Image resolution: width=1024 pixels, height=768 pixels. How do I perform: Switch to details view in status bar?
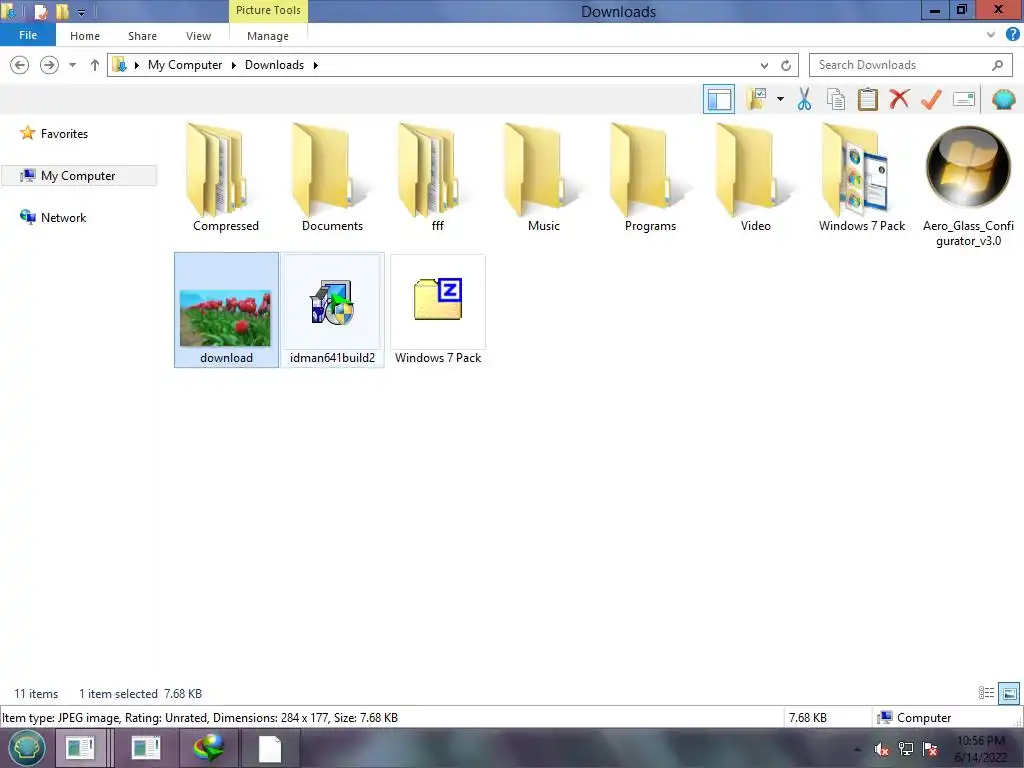coord(986,693)
